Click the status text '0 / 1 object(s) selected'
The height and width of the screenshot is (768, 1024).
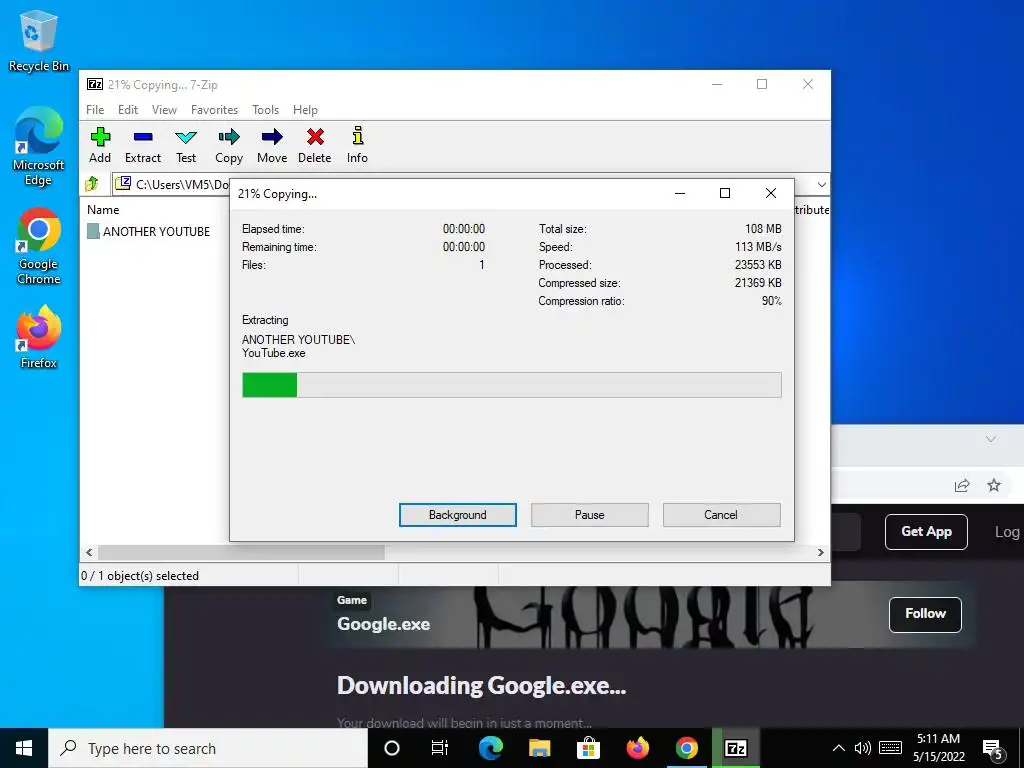tap(140, 576)
